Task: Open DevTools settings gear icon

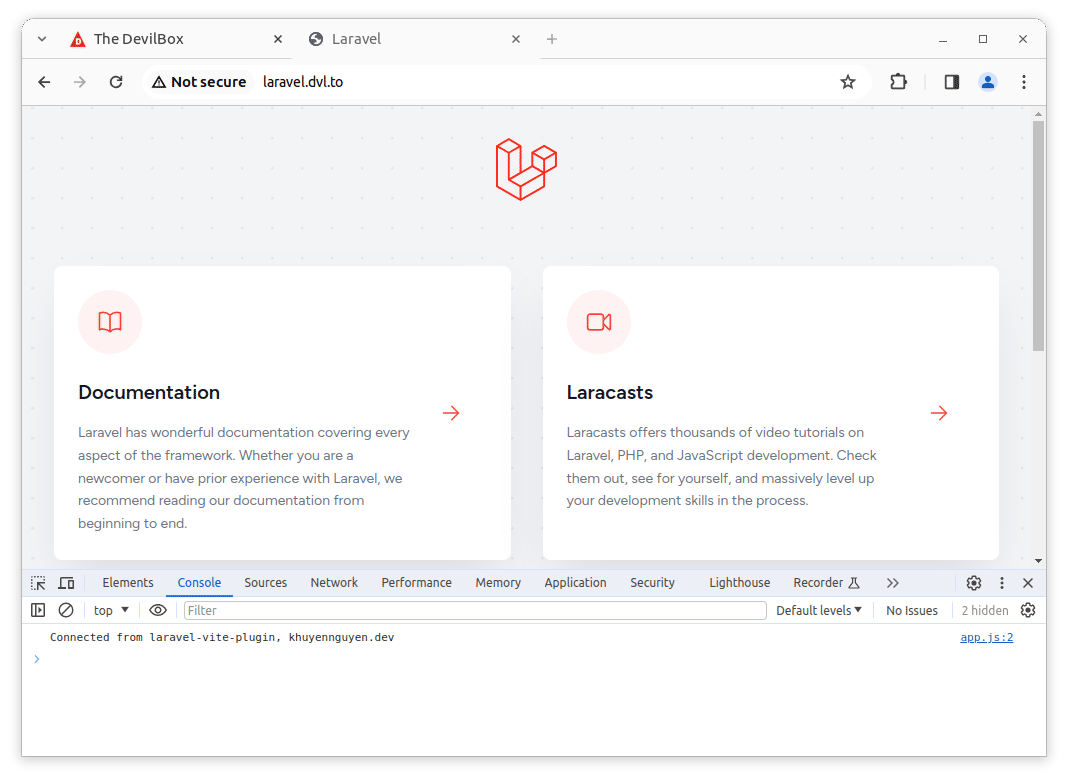Action: (x=973, y=583)
